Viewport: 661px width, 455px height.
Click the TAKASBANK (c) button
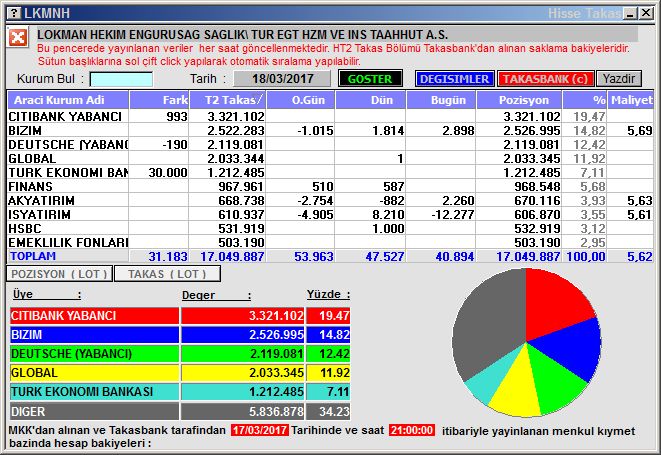[545, 79]
